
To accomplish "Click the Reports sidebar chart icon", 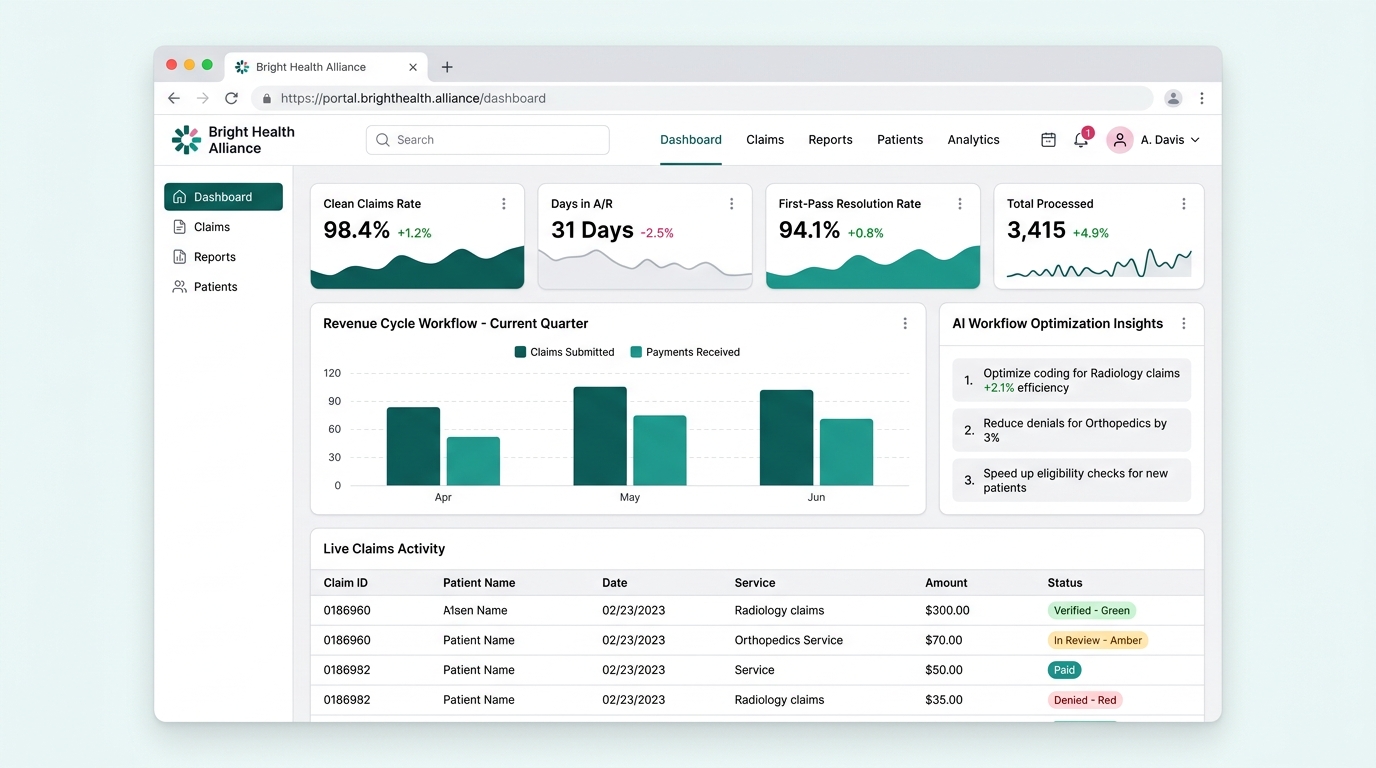I will 180,257.
